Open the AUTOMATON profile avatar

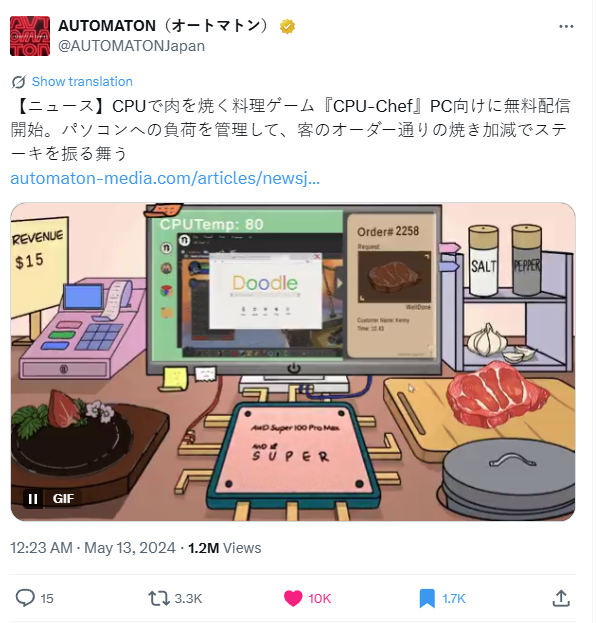pos(30,36)
